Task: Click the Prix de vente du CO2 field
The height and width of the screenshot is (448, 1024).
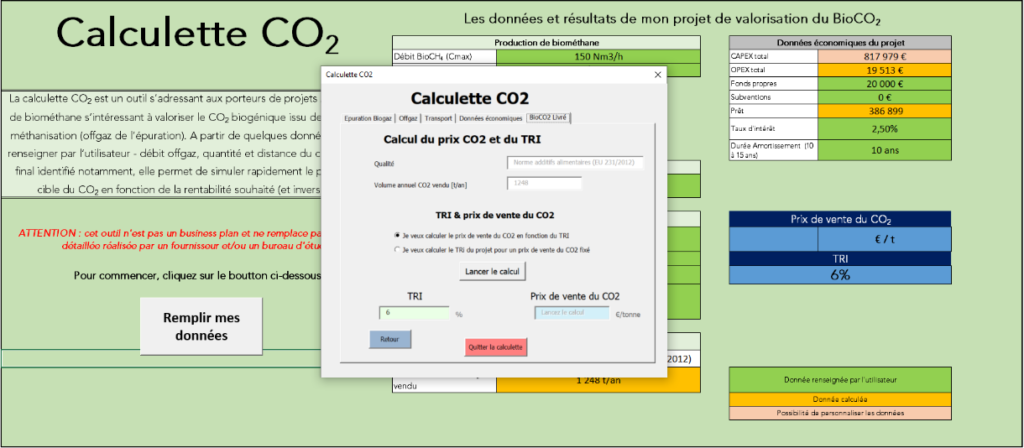Action: tap(571, 313)
